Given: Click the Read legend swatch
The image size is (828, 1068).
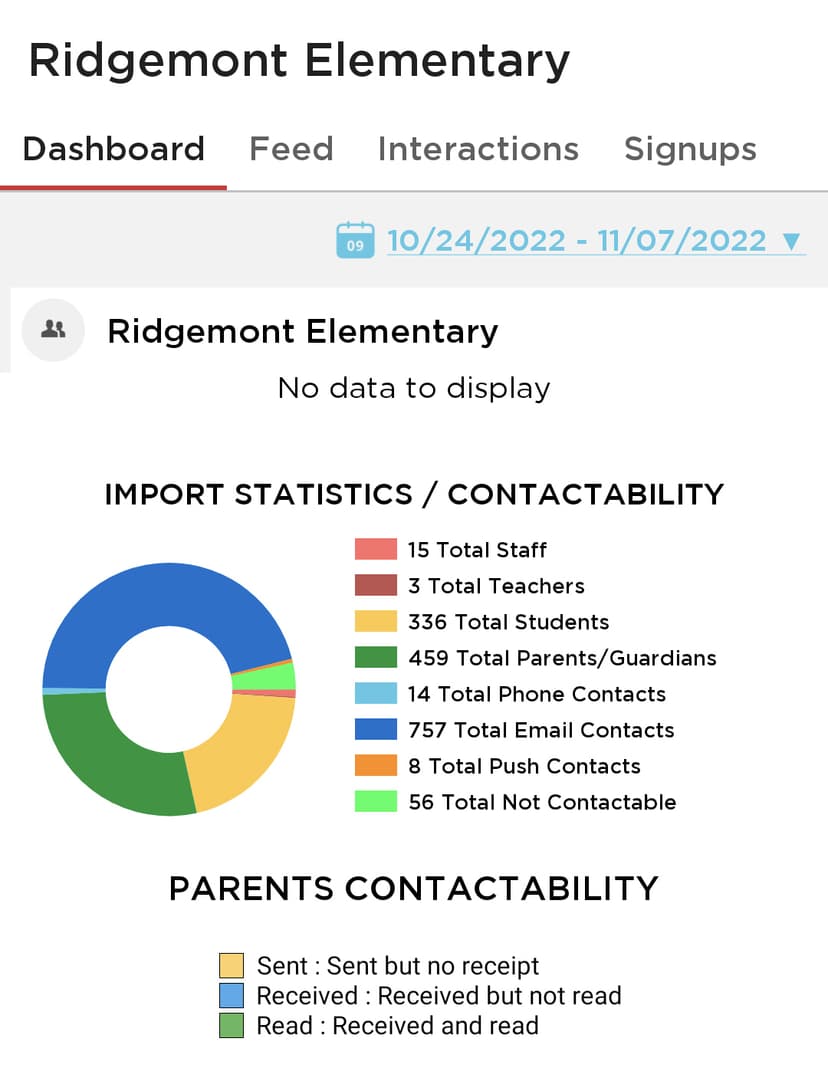Looking at the screenshot, I should (232, 1026).
